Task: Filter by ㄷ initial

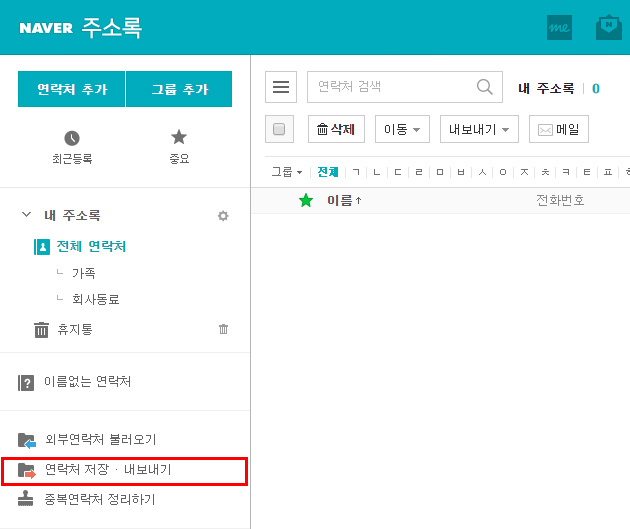Action: [398, 172]
